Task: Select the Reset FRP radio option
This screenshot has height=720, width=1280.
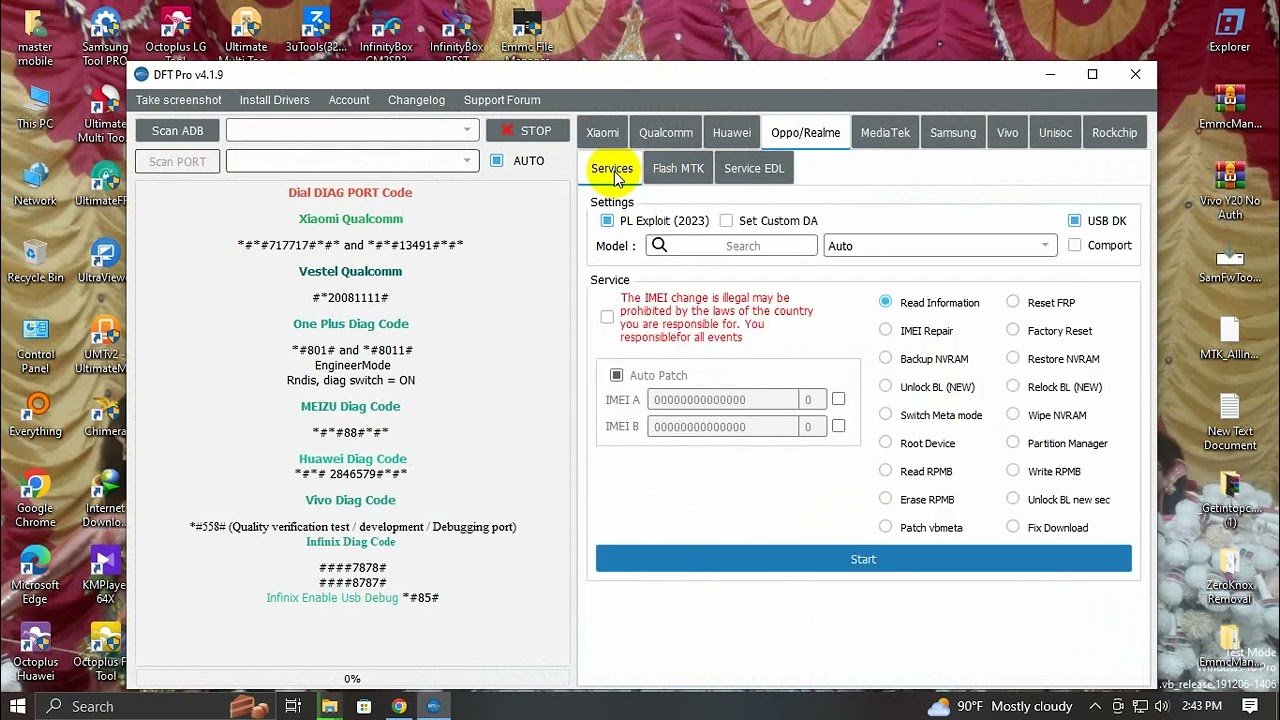Action: [x=1013, y=302]
